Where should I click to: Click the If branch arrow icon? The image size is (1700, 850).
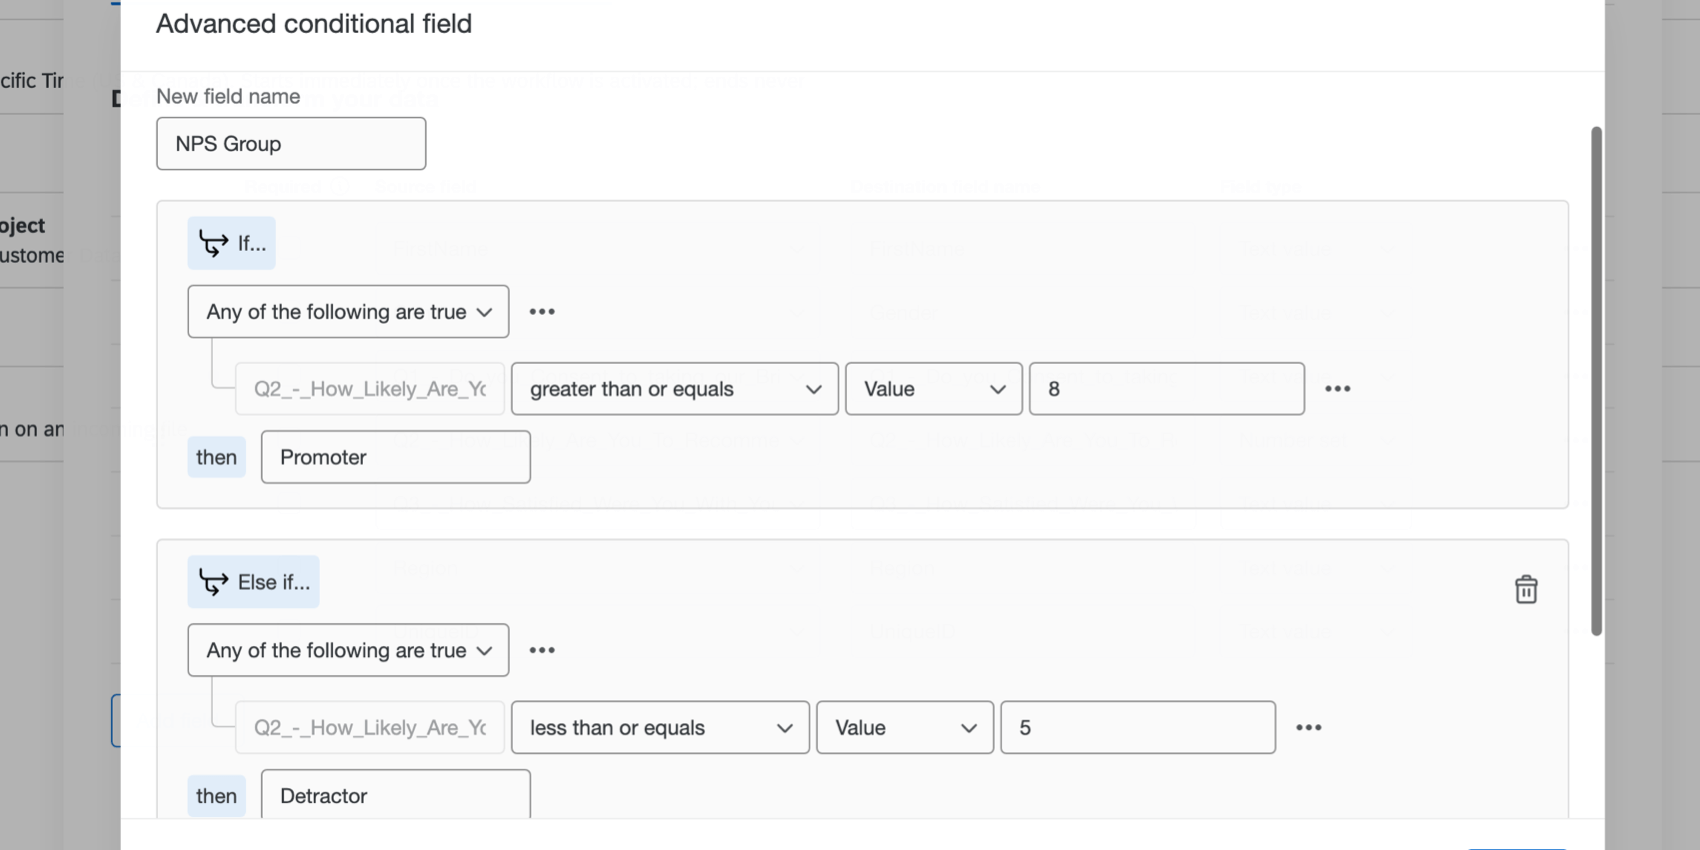click(x=213, y=243)
